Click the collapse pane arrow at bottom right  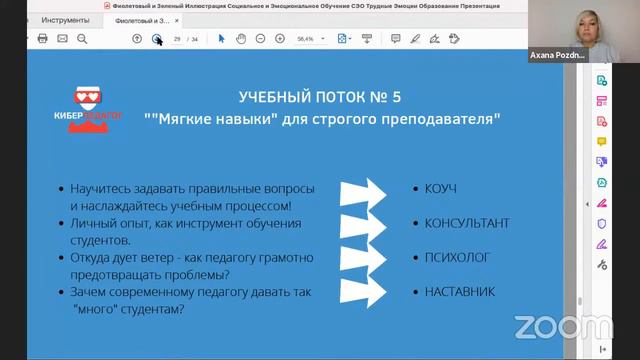pos(602,349)
